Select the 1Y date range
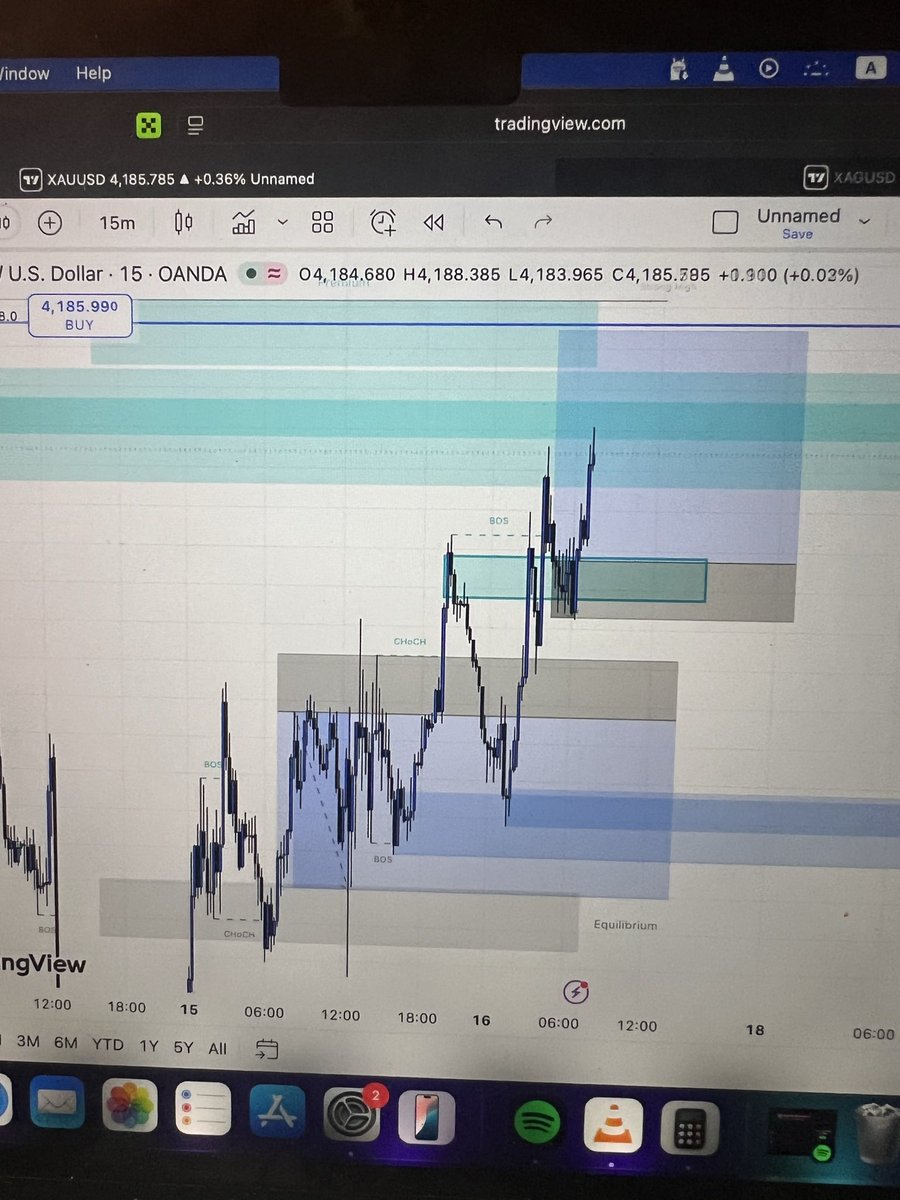 (149, 1047)
